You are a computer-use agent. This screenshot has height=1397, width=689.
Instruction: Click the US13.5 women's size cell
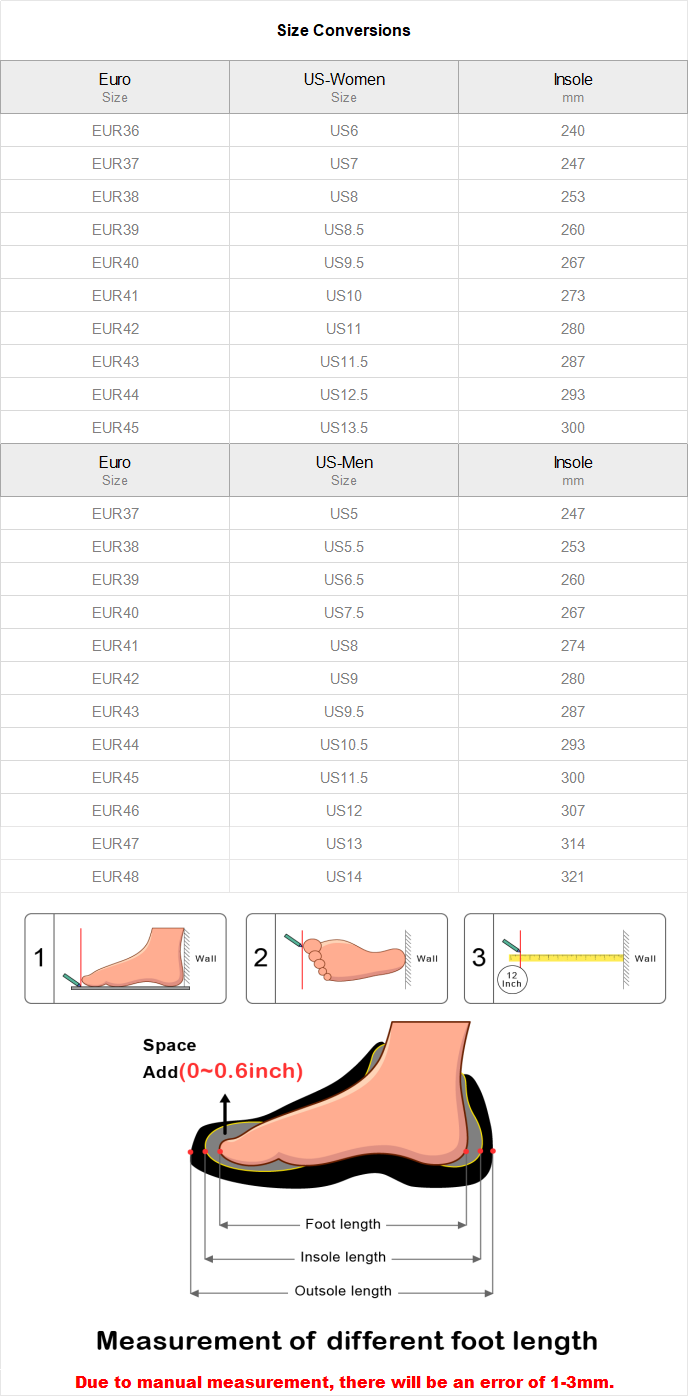pos(344,428)
